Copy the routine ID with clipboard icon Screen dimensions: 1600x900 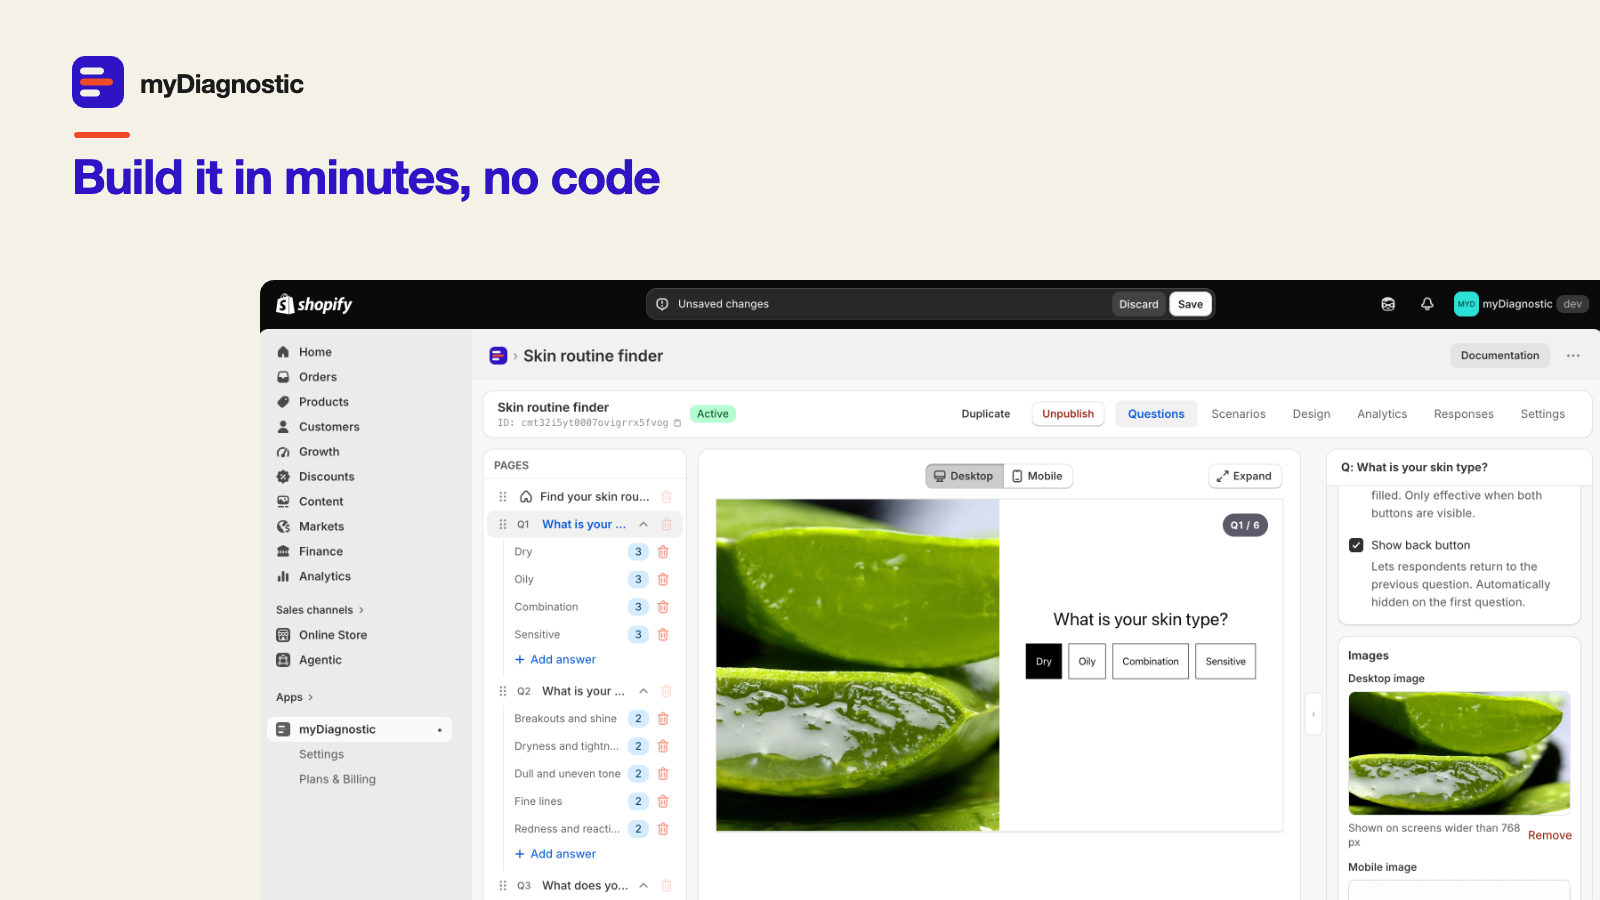coord(677,423)
